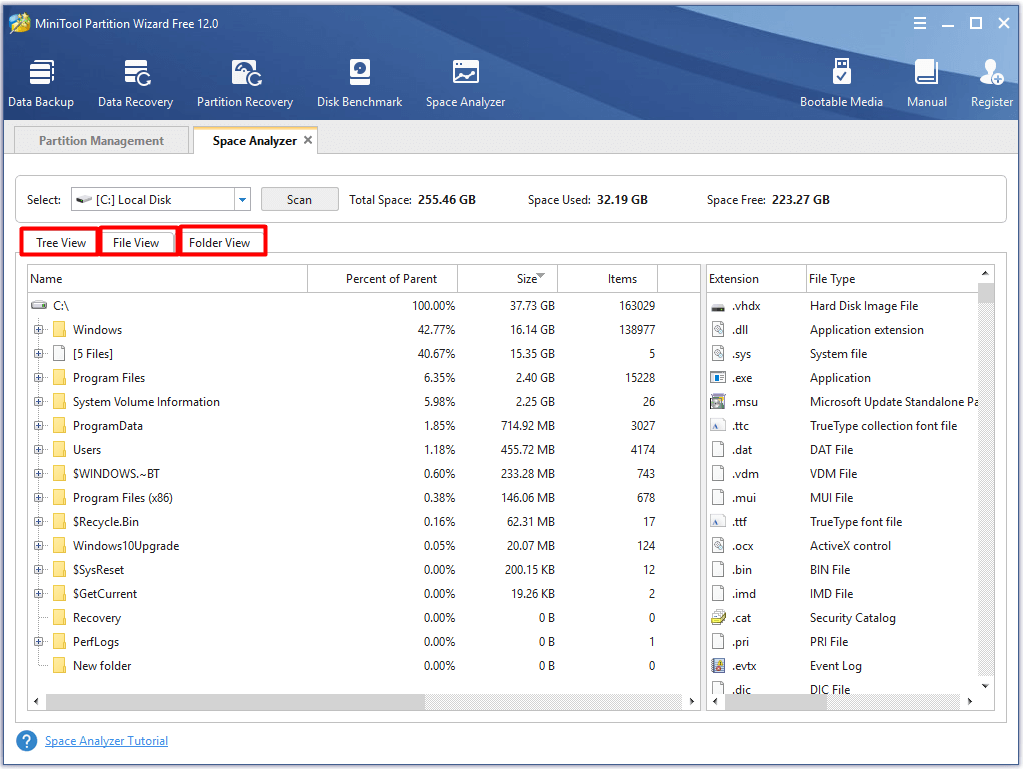1023x769 pixels.
Task: Click the .msu extension icon
Action: point(718,402)
